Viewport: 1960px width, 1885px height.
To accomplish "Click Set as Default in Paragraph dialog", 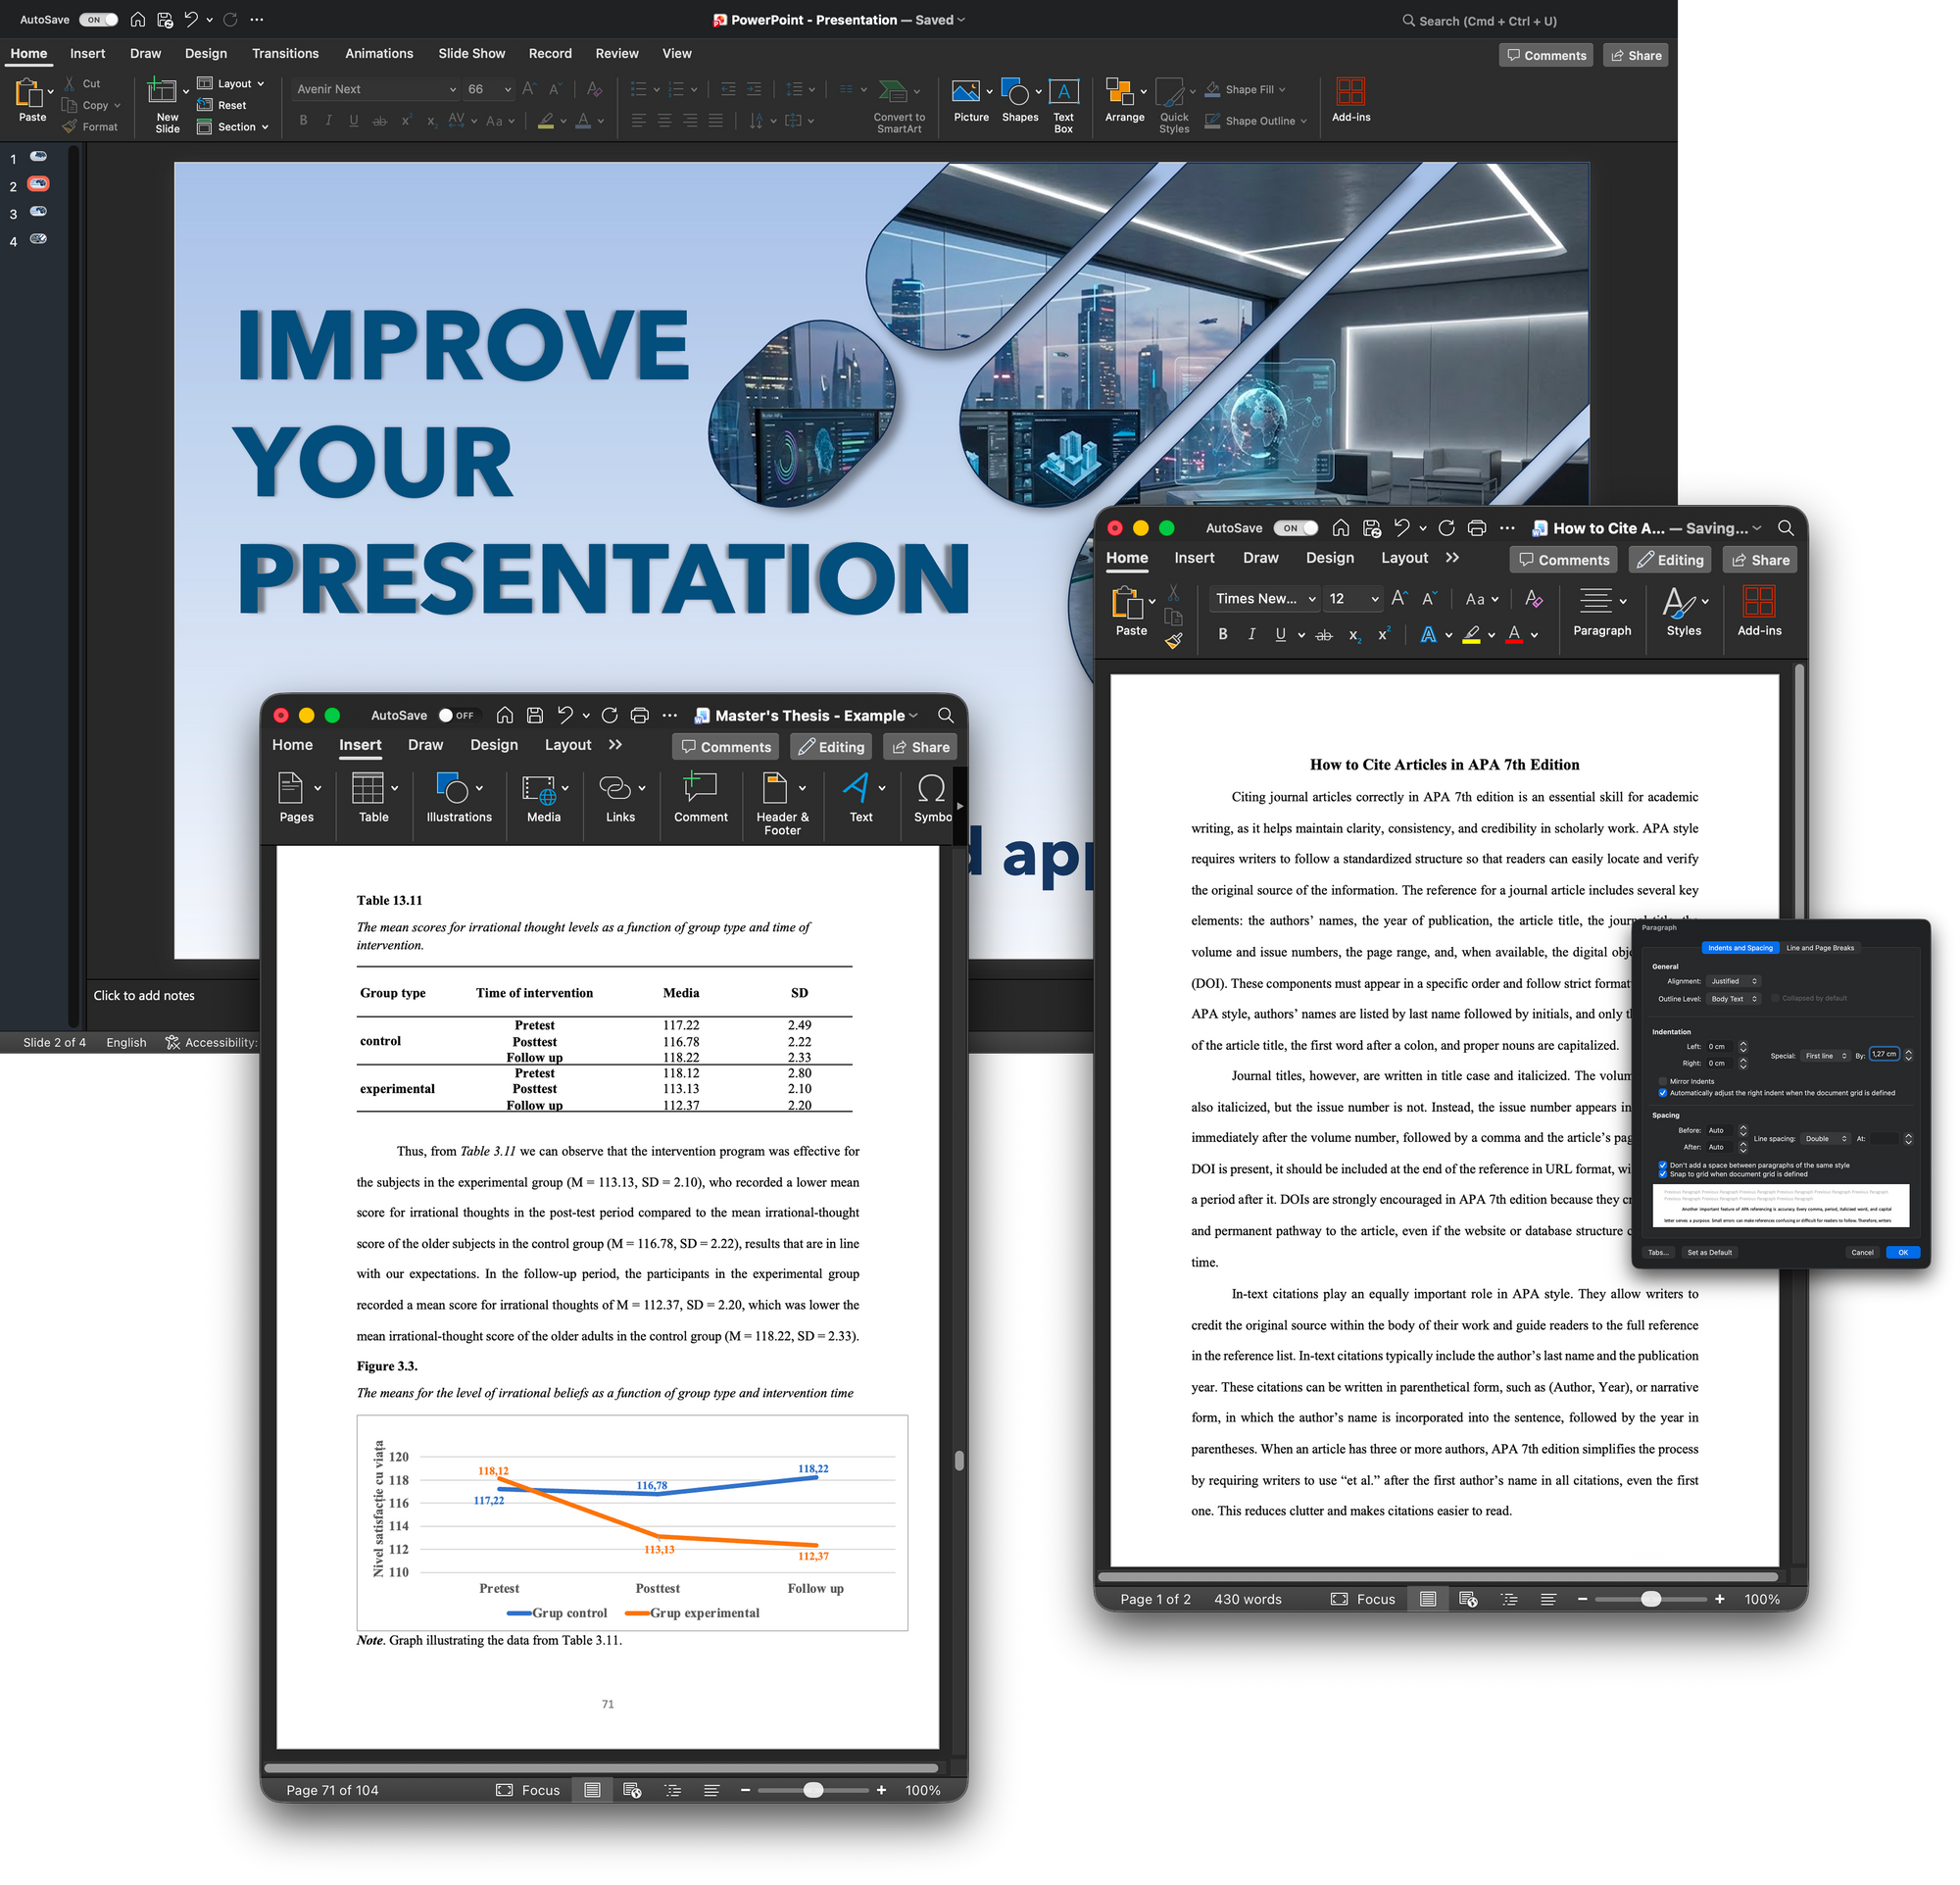I will coord(1708,1252).
